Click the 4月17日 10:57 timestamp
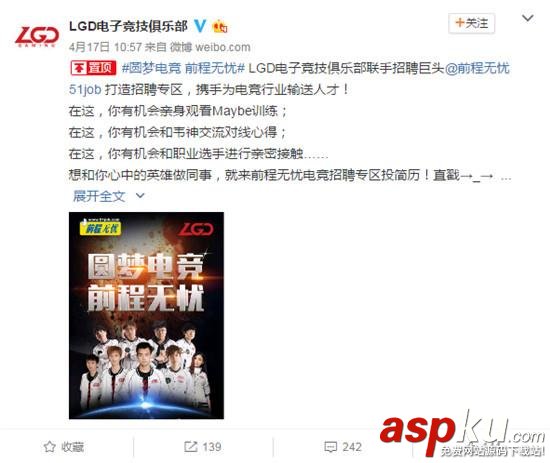The height and width of the screenshot is (463, 550). 105,47
